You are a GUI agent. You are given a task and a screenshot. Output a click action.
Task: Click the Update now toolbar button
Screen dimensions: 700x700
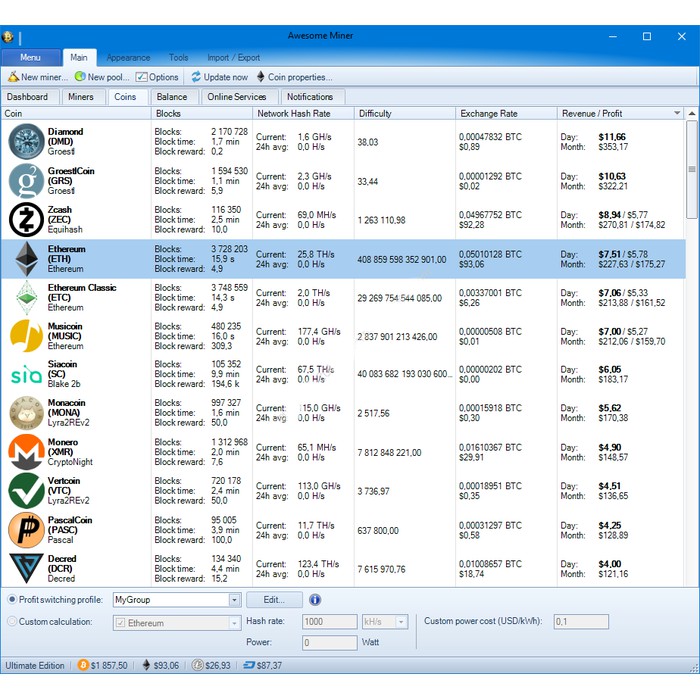pyautogui.click(x=219, y=77)
